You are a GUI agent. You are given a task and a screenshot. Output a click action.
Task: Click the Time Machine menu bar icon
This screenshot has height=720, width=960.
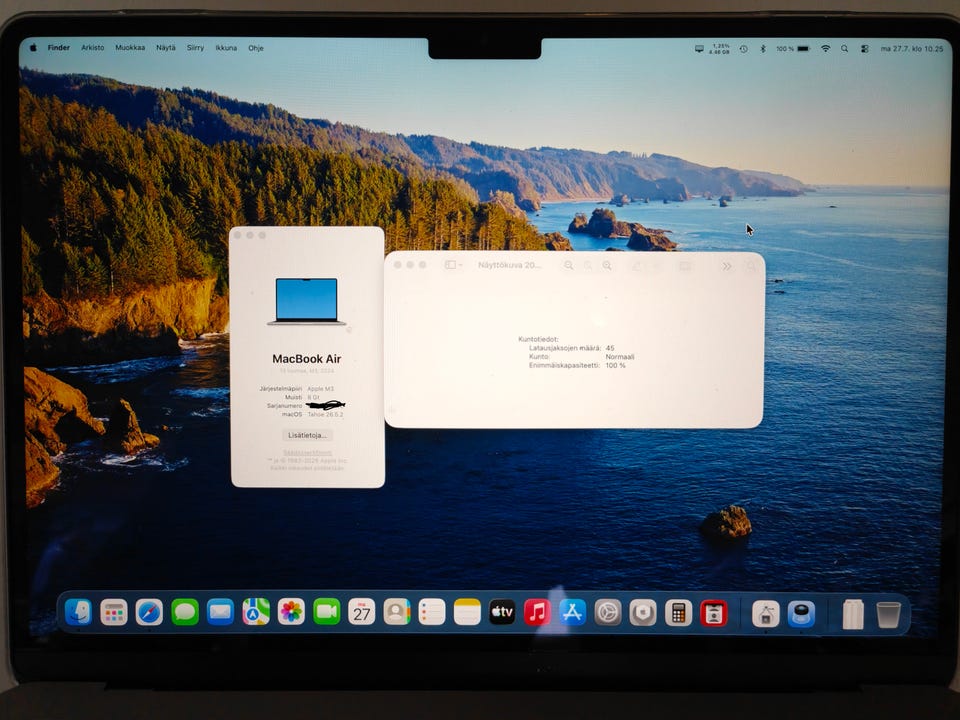point(743,48)
